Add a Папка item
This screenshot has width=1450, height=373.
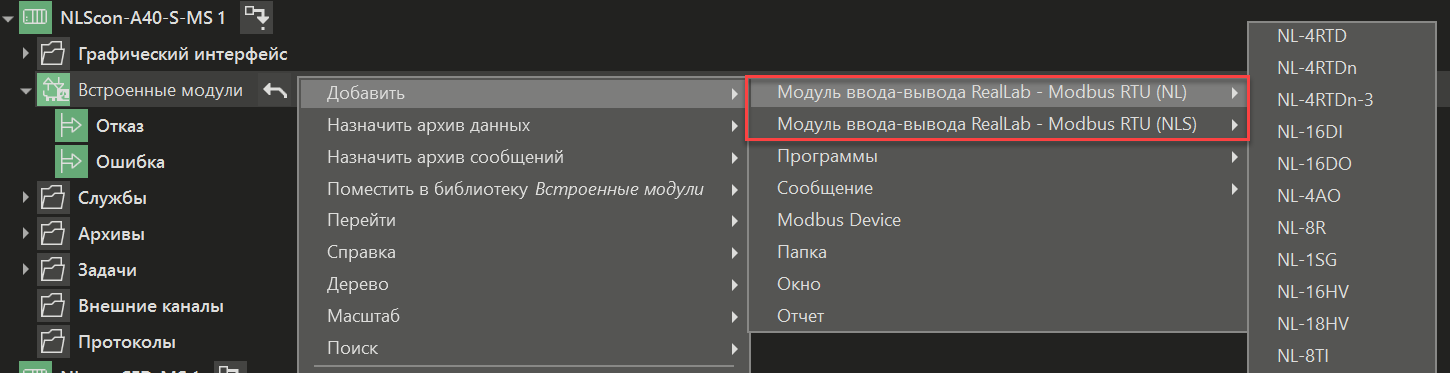coord(998,252)
